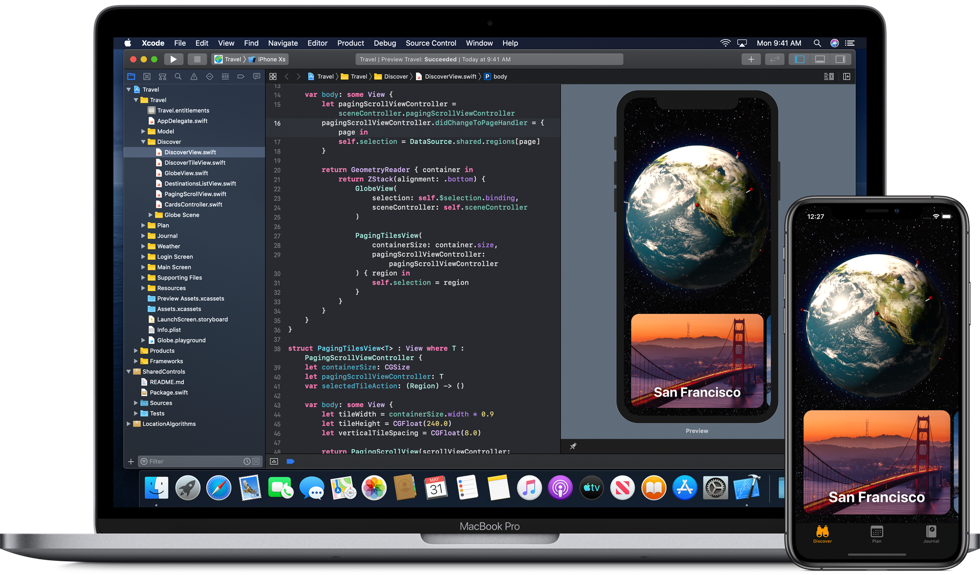The image size is (980, 575).
Task: Open Podcasts app in Dock
Action: 560,488
